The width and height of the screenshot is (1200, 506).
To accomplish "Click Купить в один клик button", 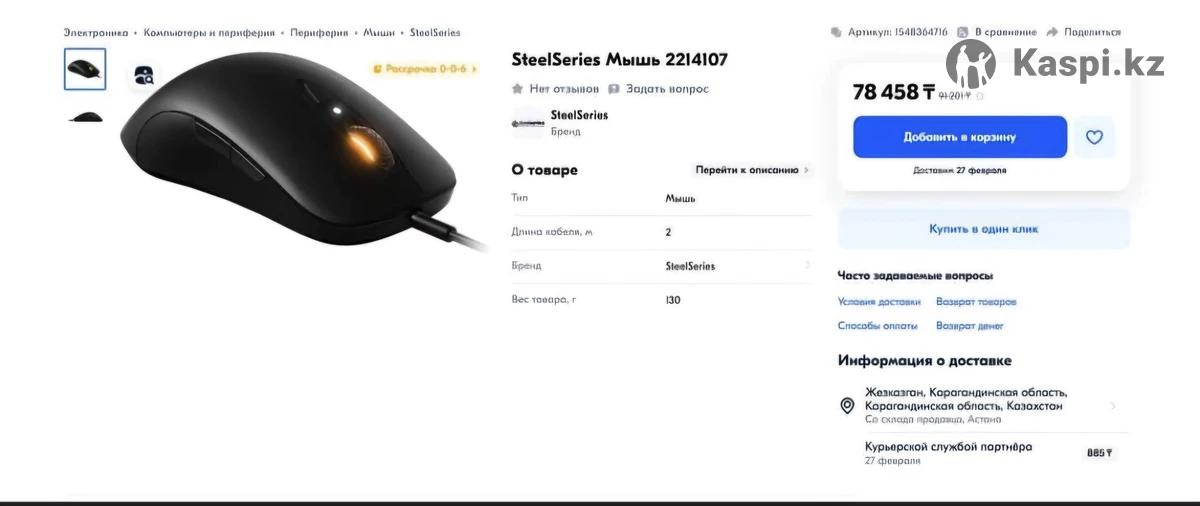I will [984, 229].
